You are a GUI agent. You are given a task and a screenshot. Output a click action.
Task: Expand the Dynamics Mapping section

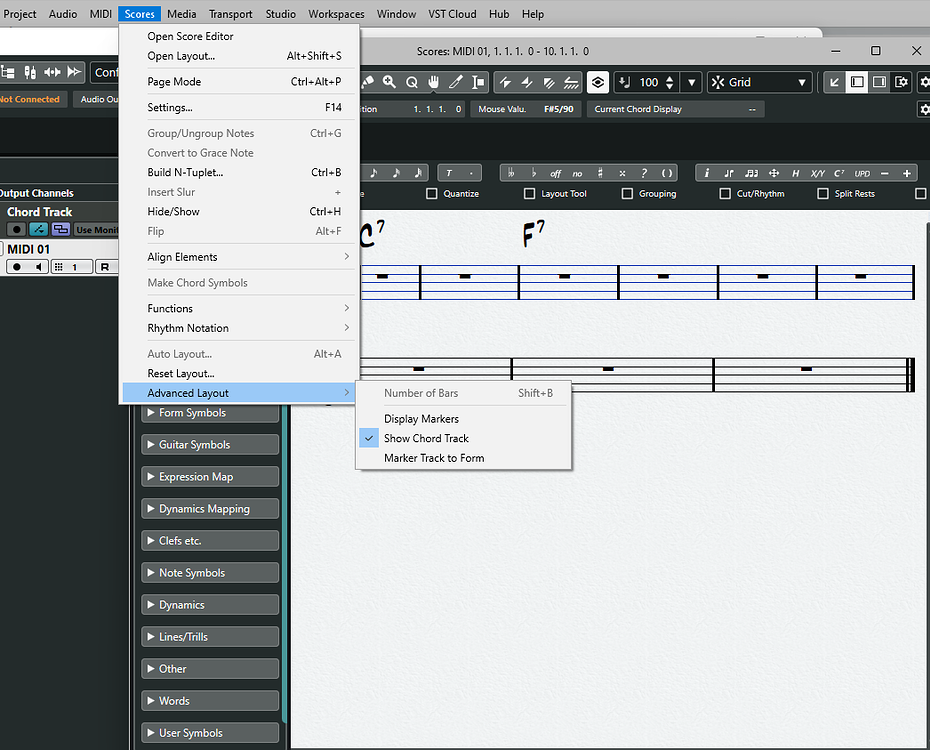point(210,508)
